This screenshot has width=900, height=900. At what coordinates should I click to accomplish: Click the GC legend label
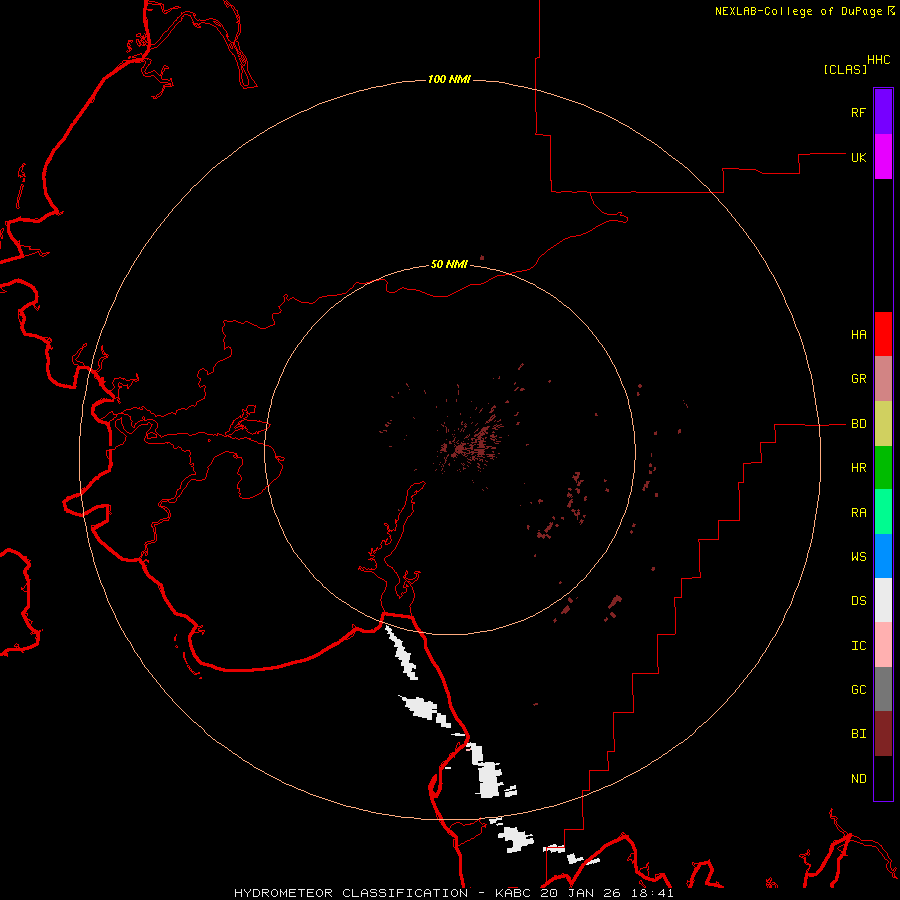point(858,690)
